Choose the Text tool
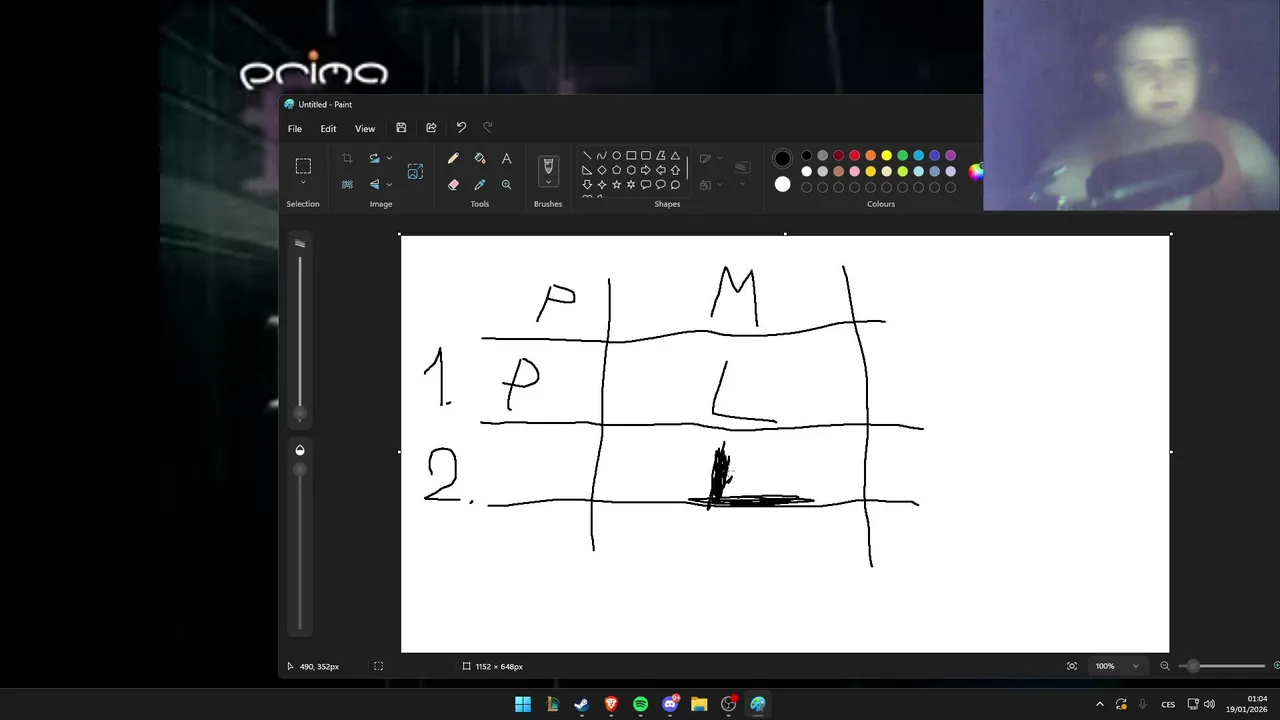 click(x=506, y=158)
